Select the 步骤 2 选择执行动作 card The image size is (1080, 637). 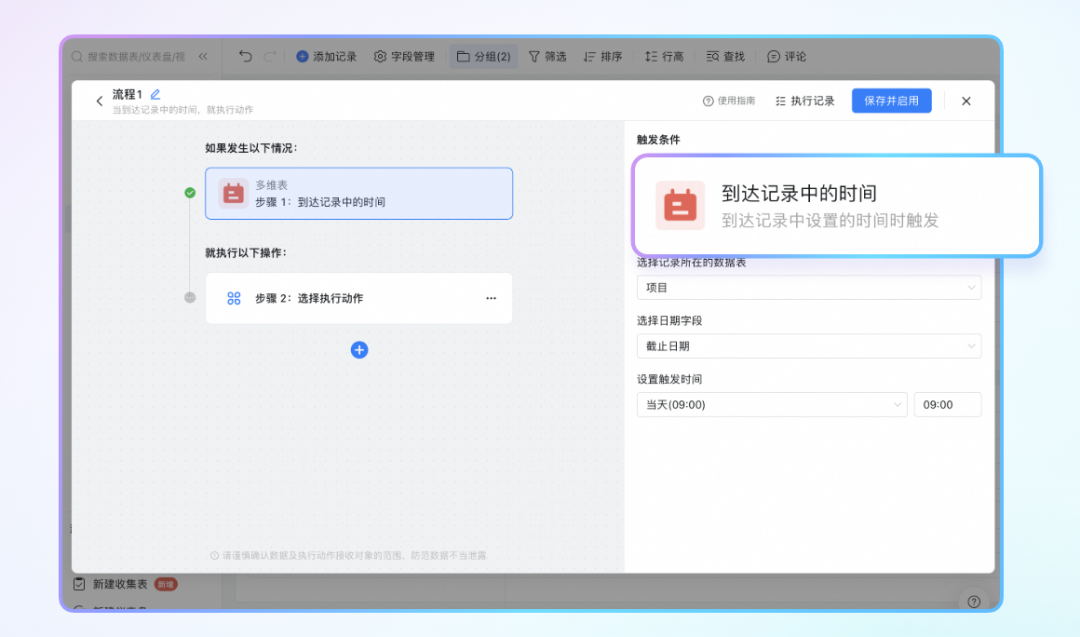coord(358,298)
